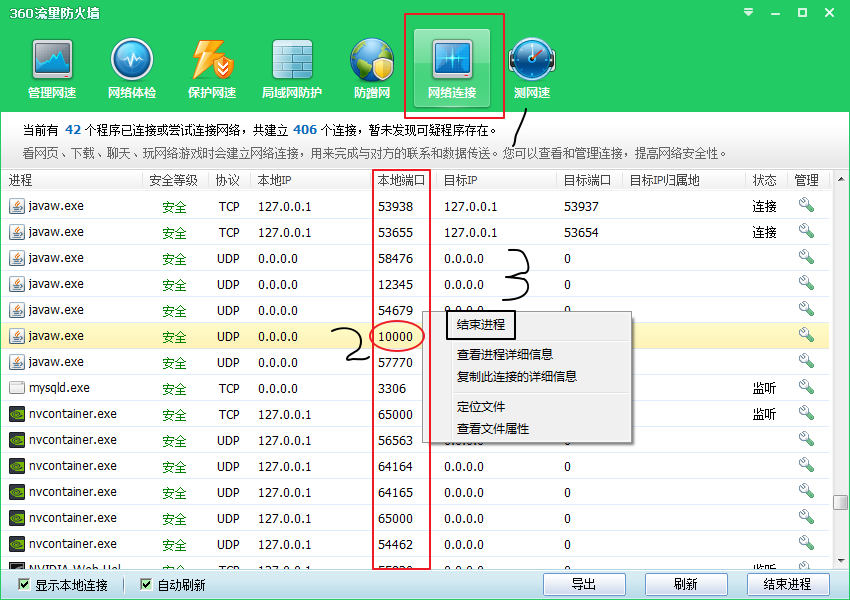Click 监听 status in mysqld.exe row

(x=764, y=388)
